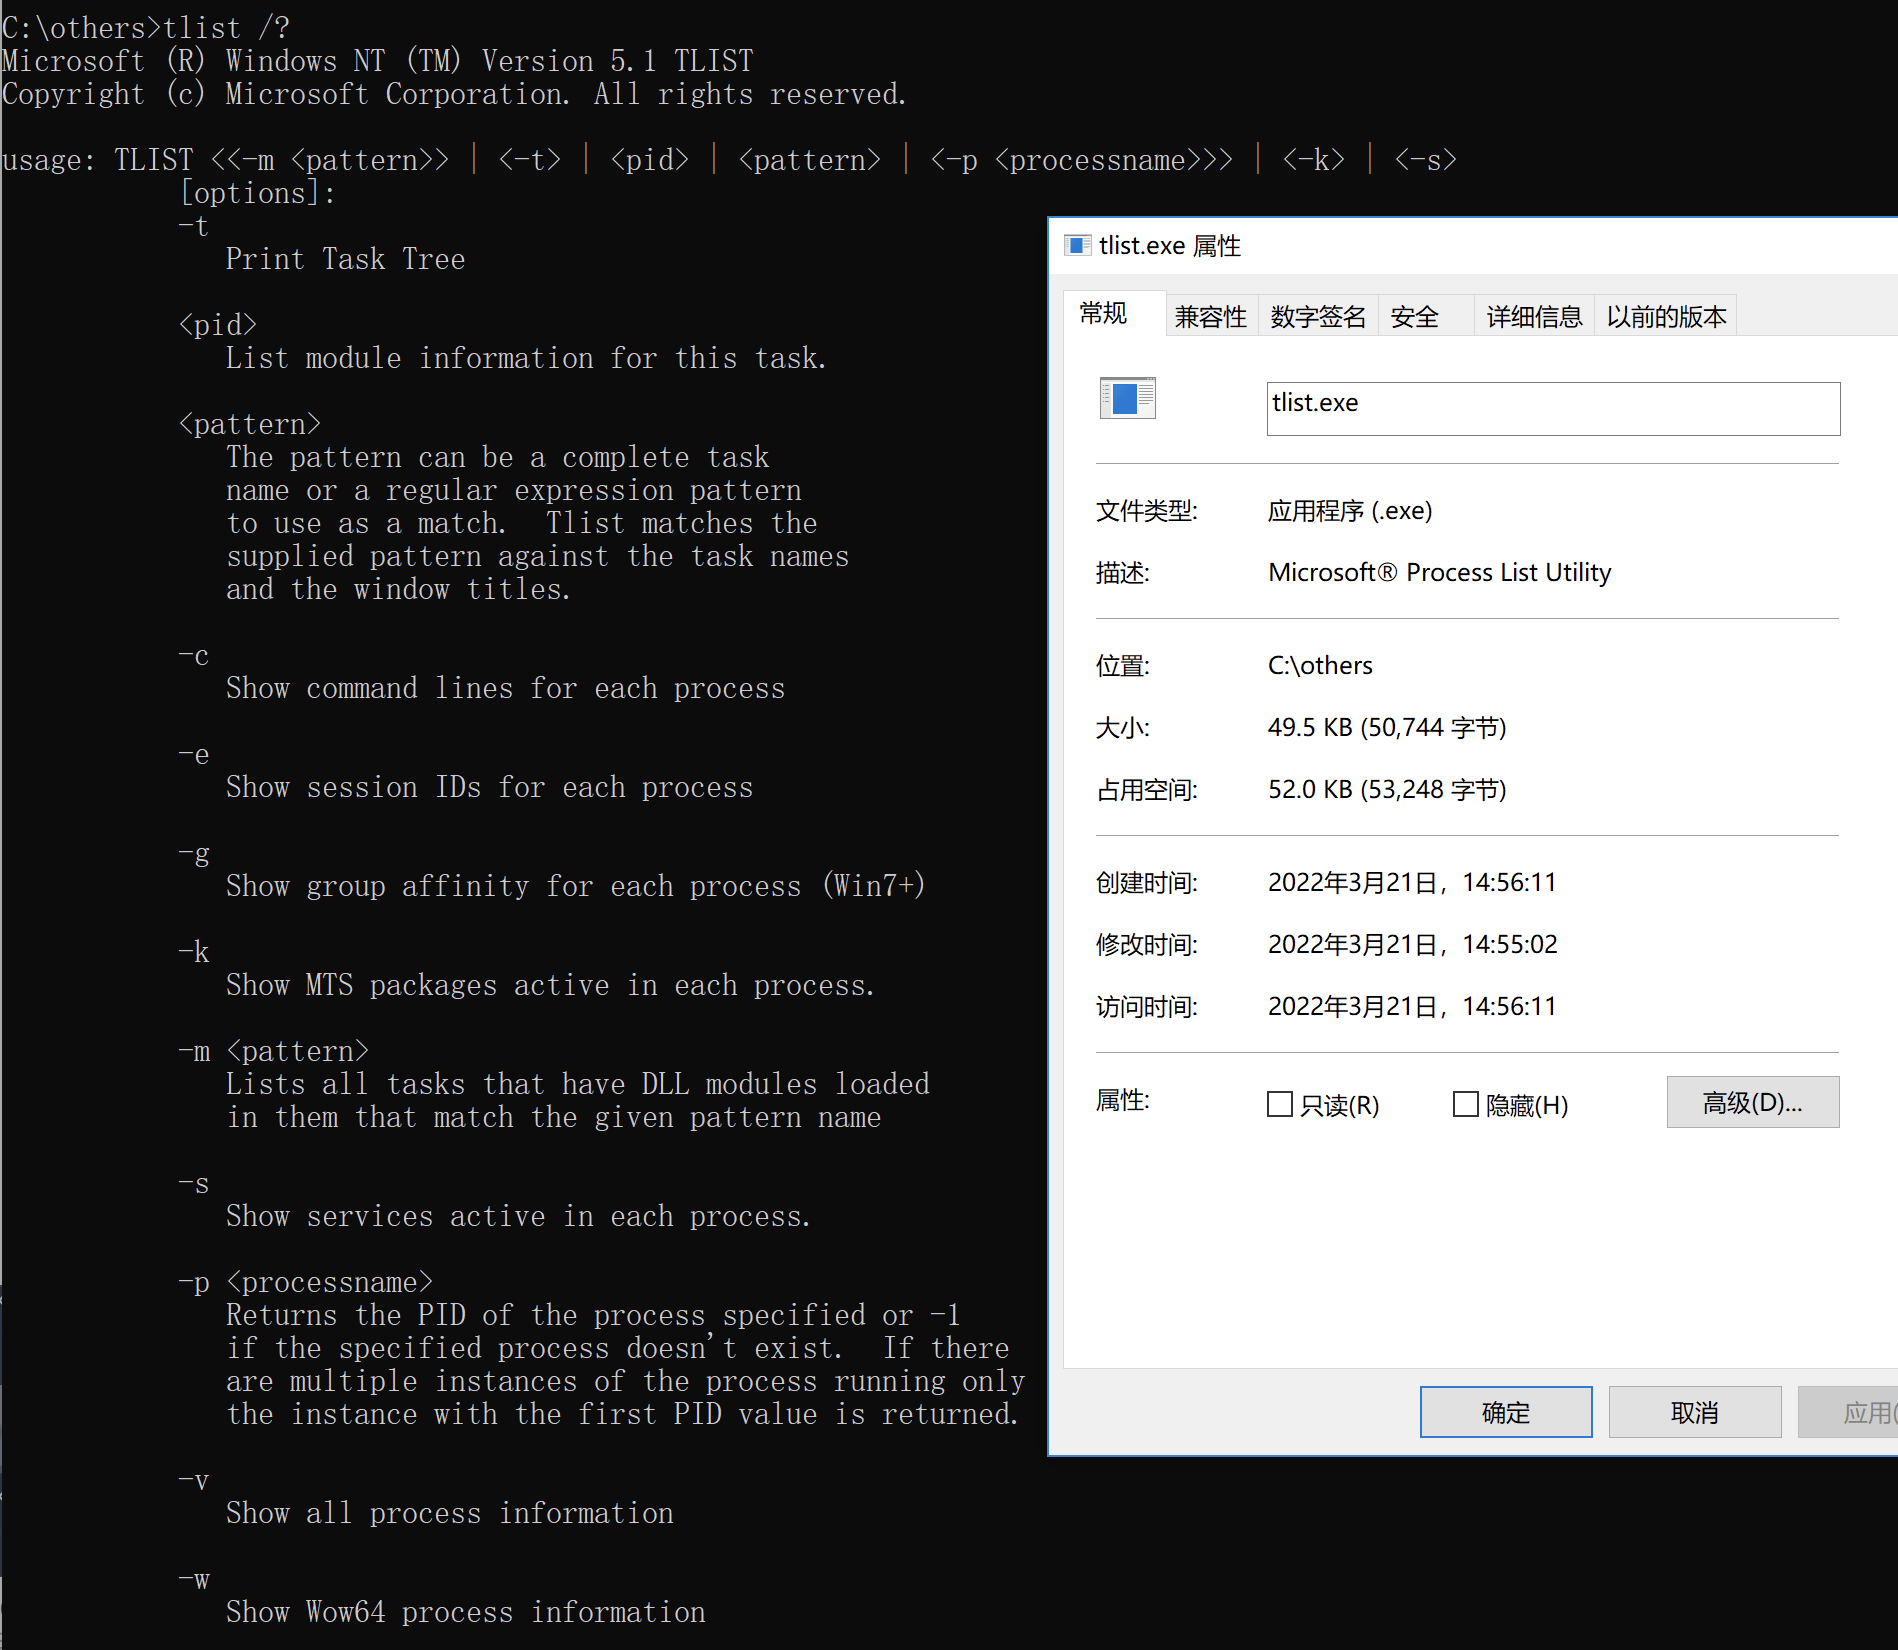
Task: Click the 应用 button
Action: (x=1850, y=1412)
